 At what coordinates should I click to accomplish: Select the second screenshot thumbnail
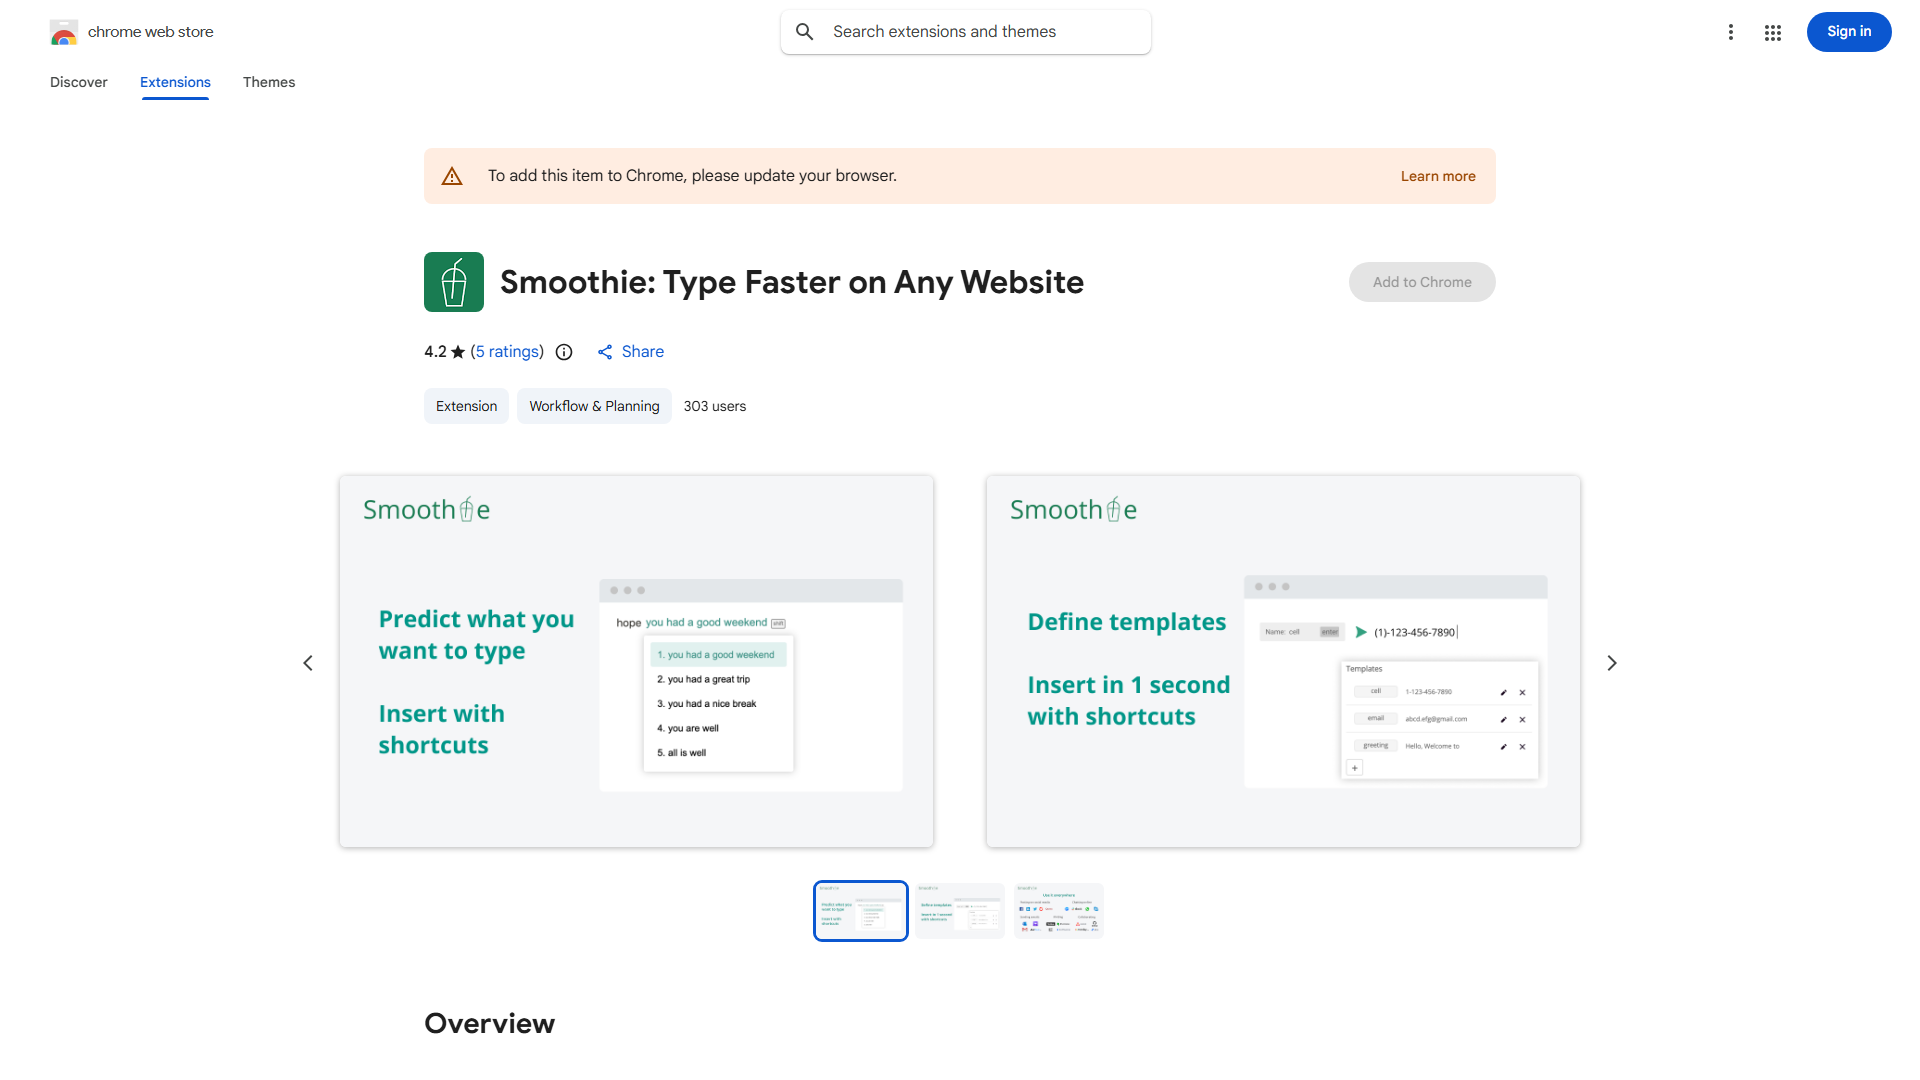(x=960, y=910)
